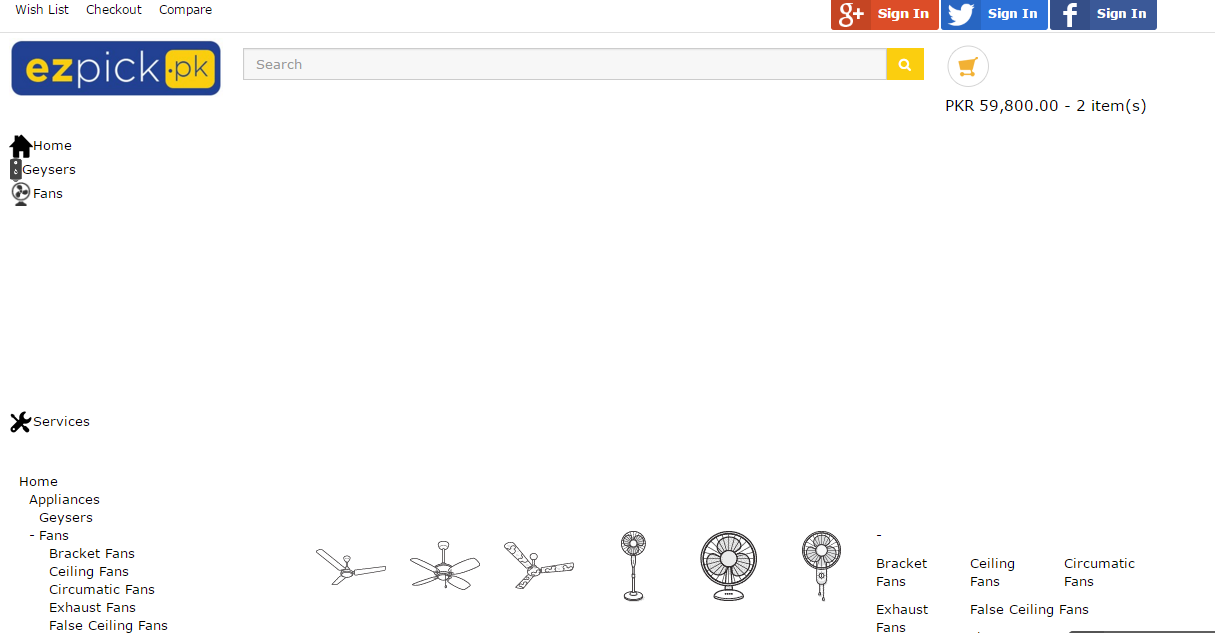Open Wish List in top menu
Image resolution: width=1215 pixels, height=633 pixels.
42,10
